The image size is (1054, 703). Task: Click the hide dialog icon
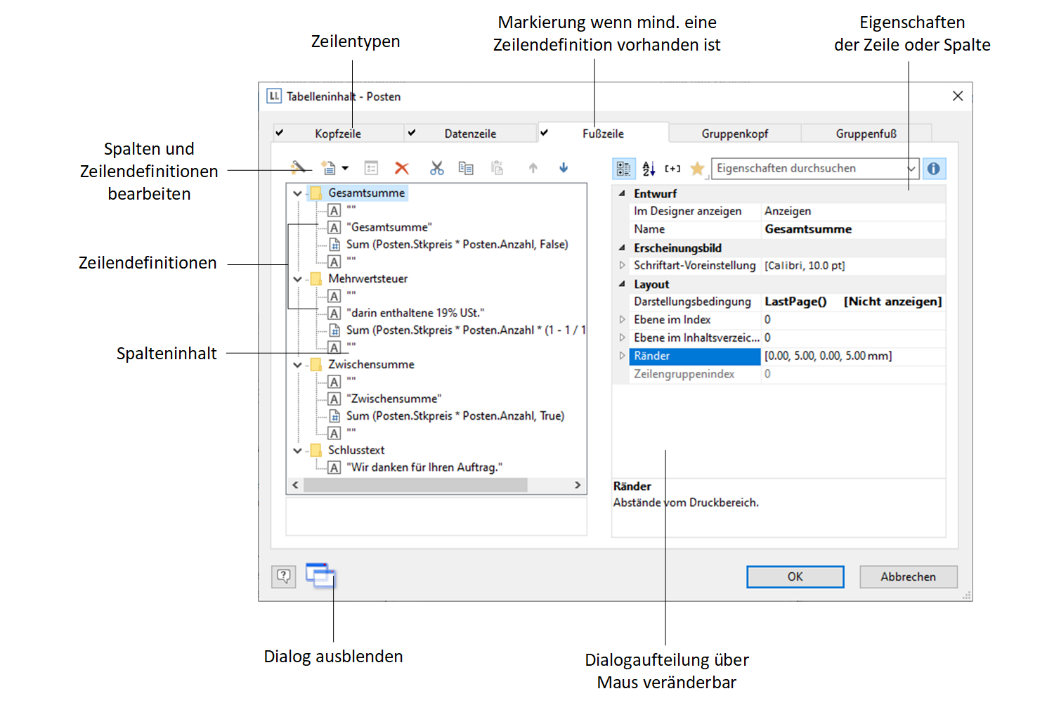click(x=320, y=575)
